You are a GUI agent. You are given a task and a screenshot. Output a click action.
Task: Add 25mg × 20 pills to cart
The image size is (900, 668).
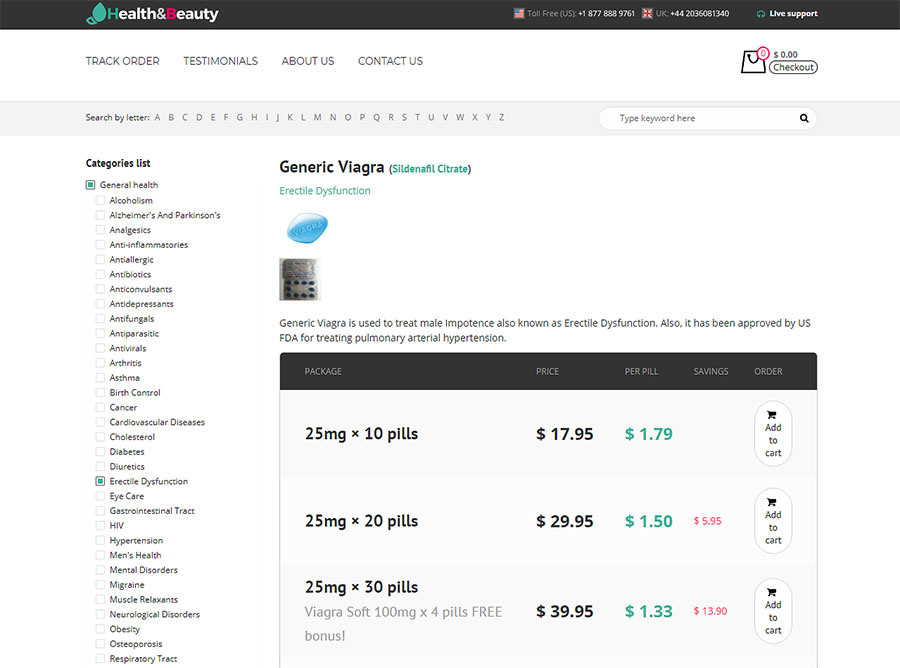(x=773, y=521)
